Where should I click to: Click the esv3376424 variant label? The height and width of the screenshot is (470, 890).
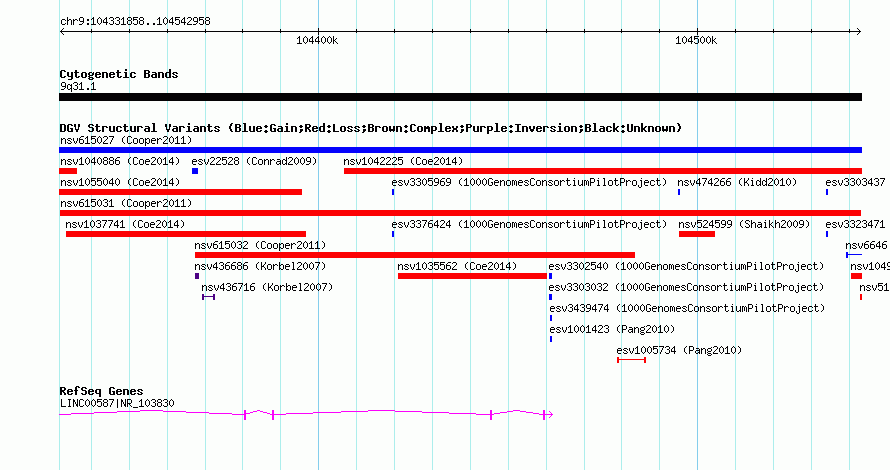point(529,224)
